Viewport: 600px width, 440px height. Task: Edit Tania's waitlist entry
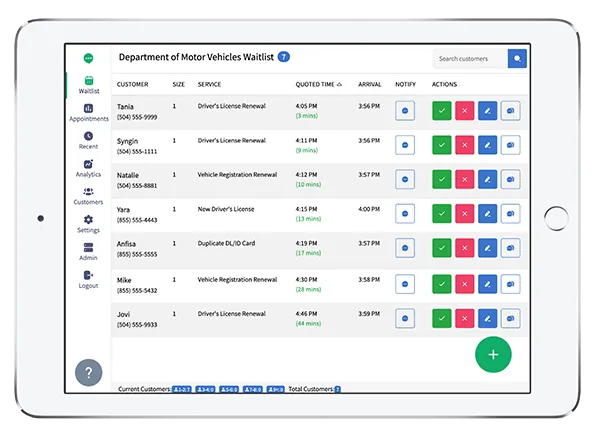pos(488,111)
